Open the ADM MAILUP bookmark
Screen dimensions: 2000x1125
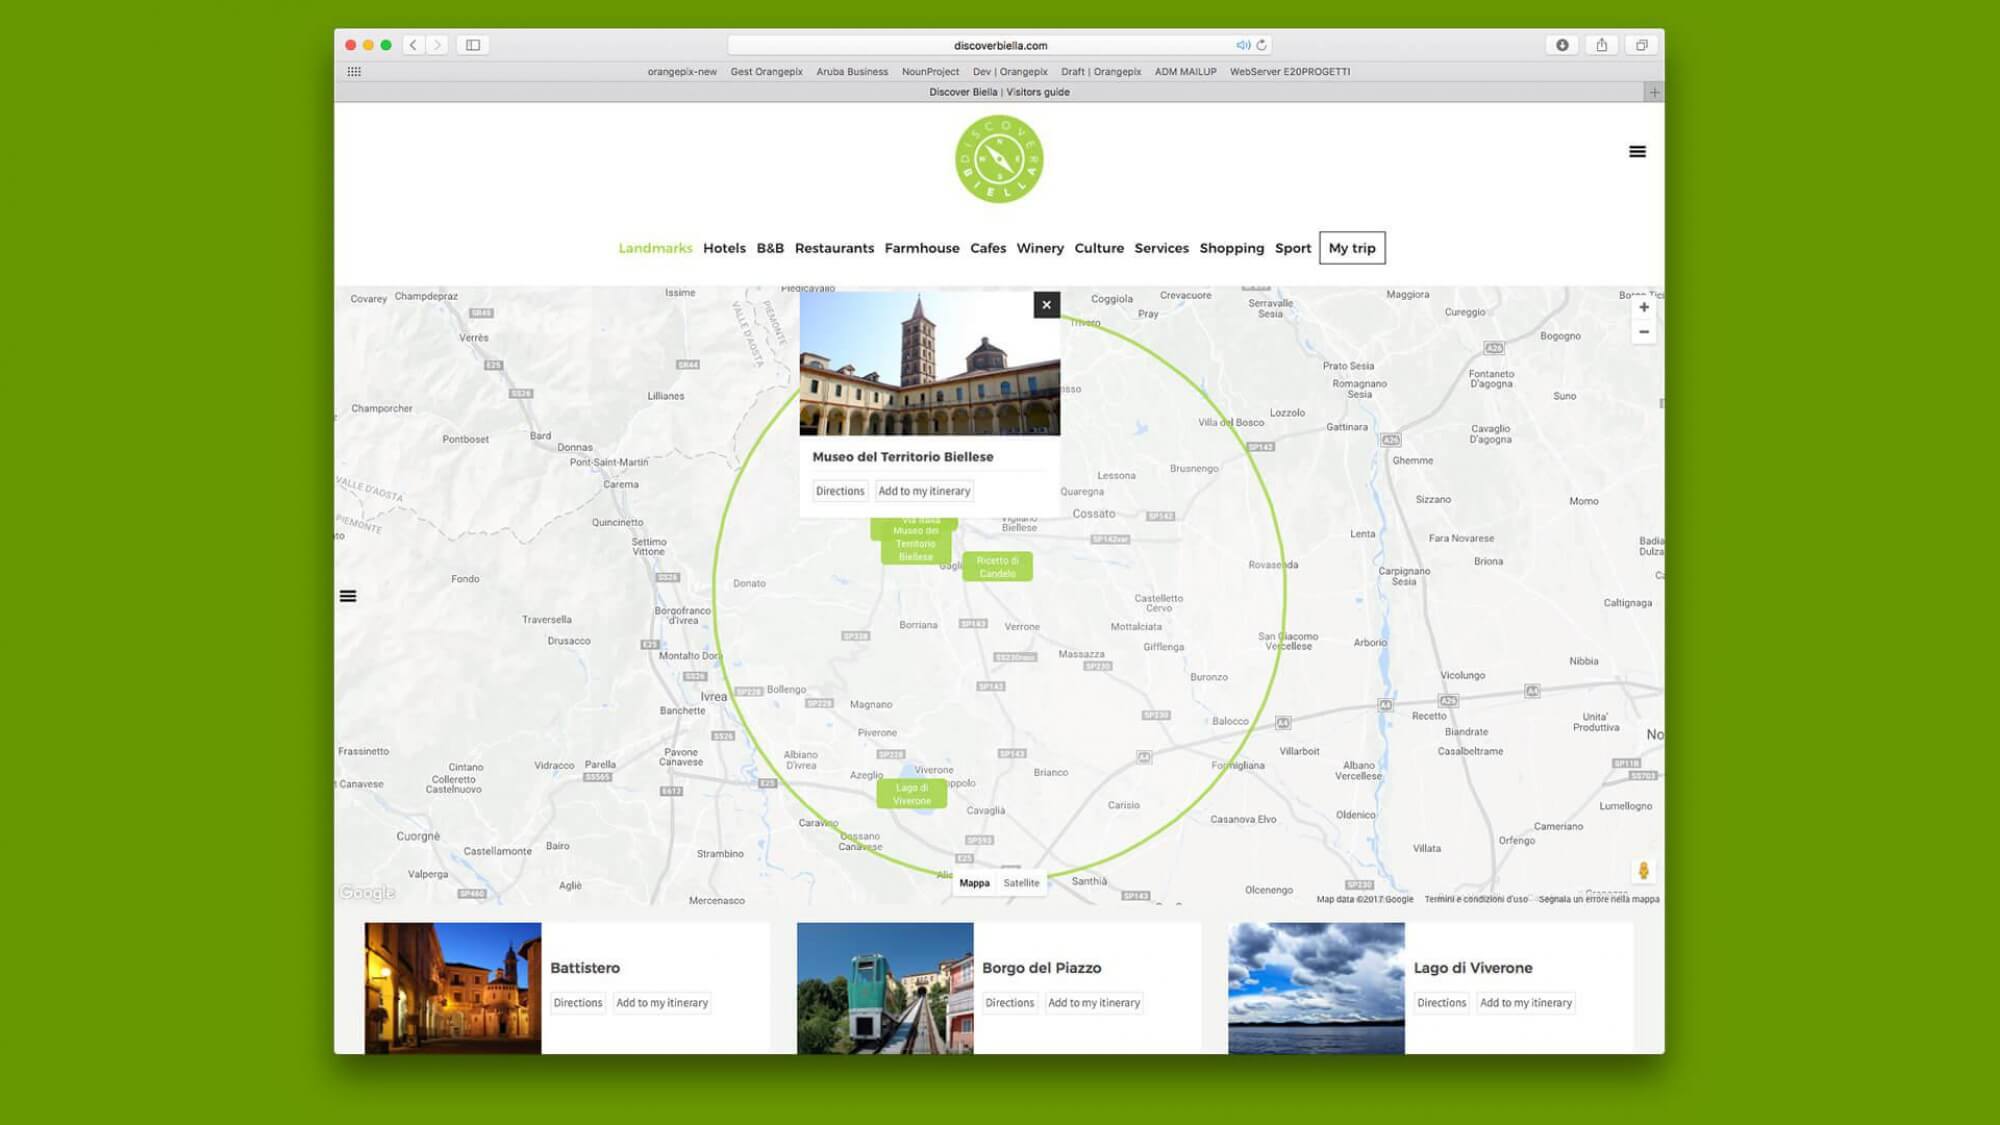1186,72
